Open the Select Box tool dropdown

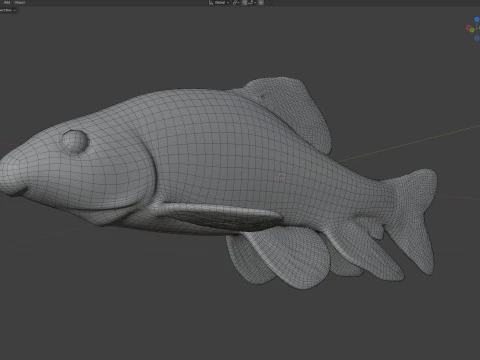8,10
